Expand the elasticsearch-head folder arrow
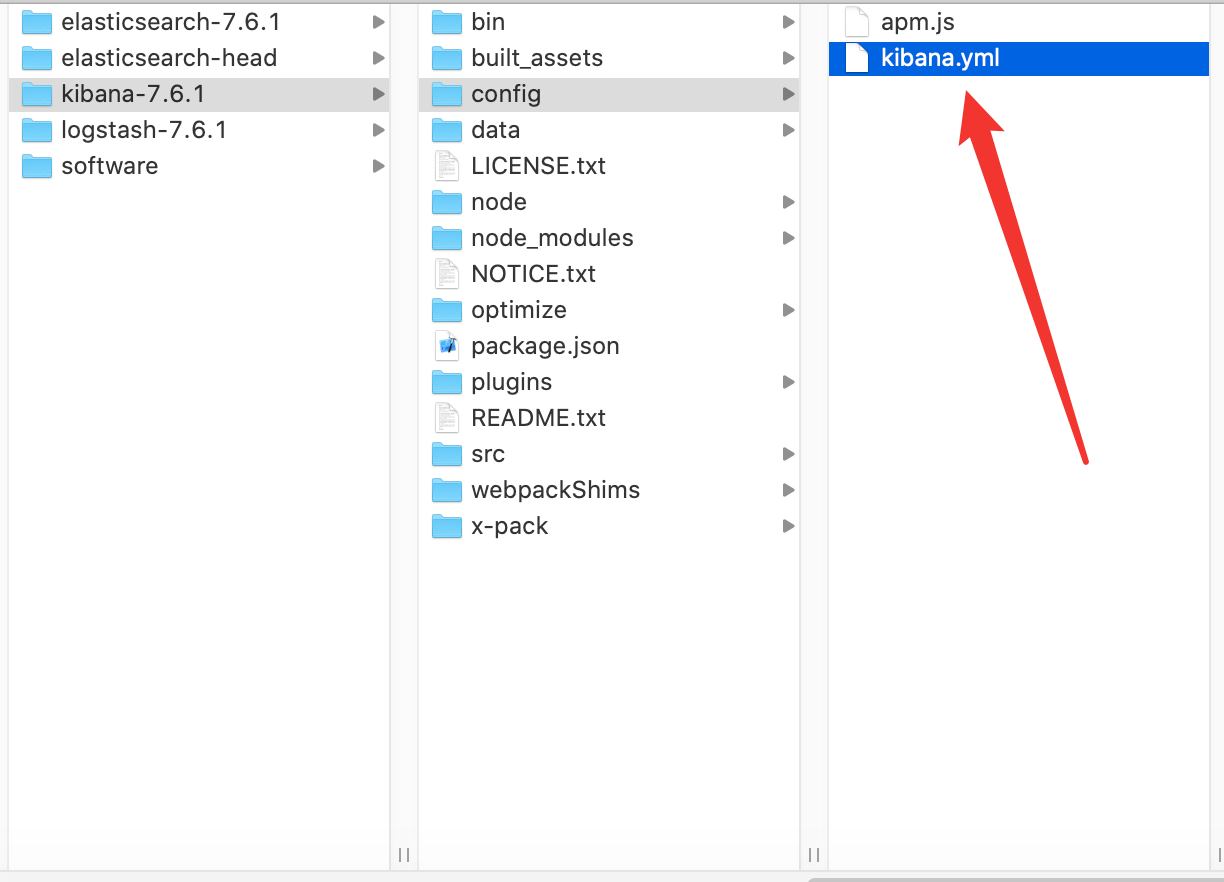 point(378,58)
